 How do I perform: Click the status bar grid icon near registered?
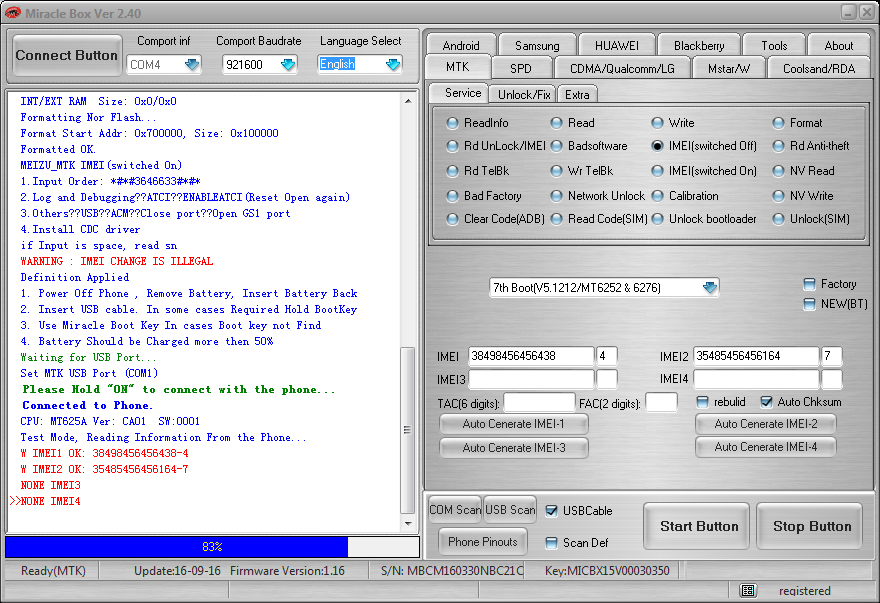click(748, 590)
